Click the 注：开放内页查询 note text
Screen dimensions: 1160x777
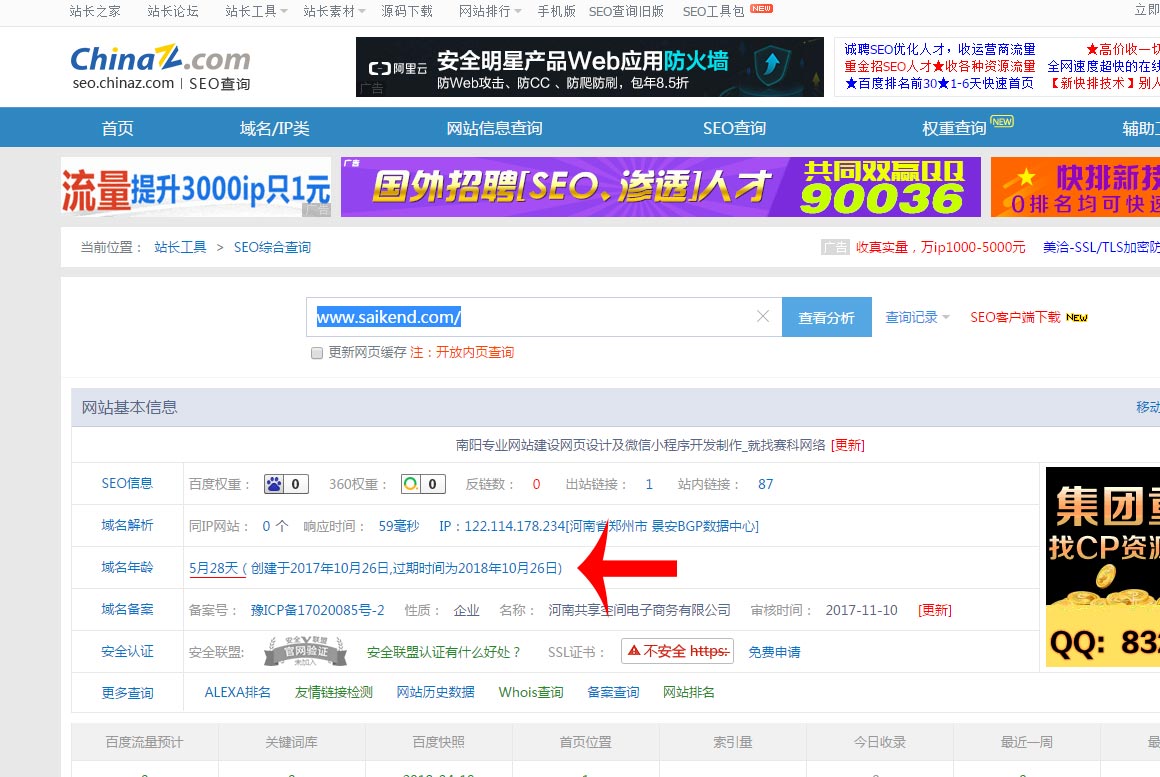(x=462, y=352)
